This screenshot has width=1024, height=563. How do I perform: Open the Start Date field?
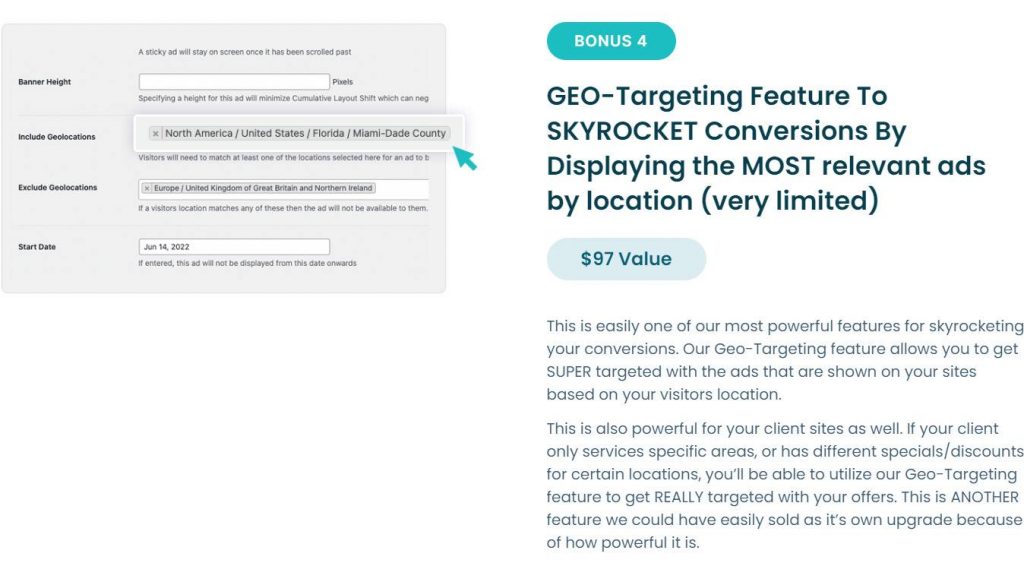tap(234, 247)
